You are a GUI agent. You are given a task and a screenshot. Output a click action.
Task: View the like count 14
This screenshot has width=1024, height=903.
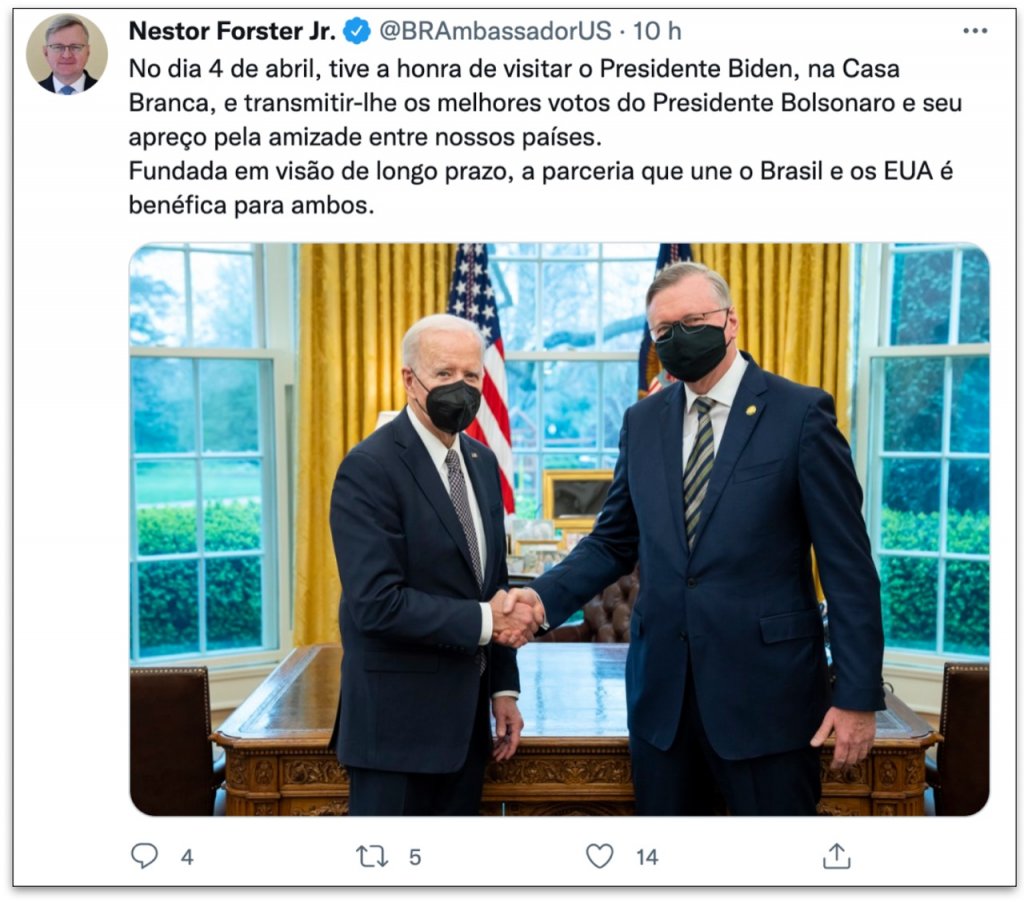pos(647,857)
